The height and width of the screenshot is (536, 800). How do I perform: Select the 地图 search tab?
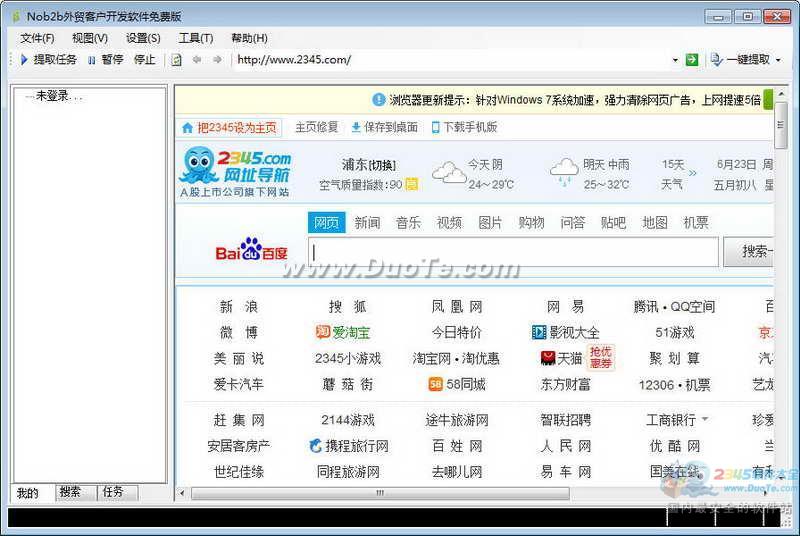tap(655, 222)
